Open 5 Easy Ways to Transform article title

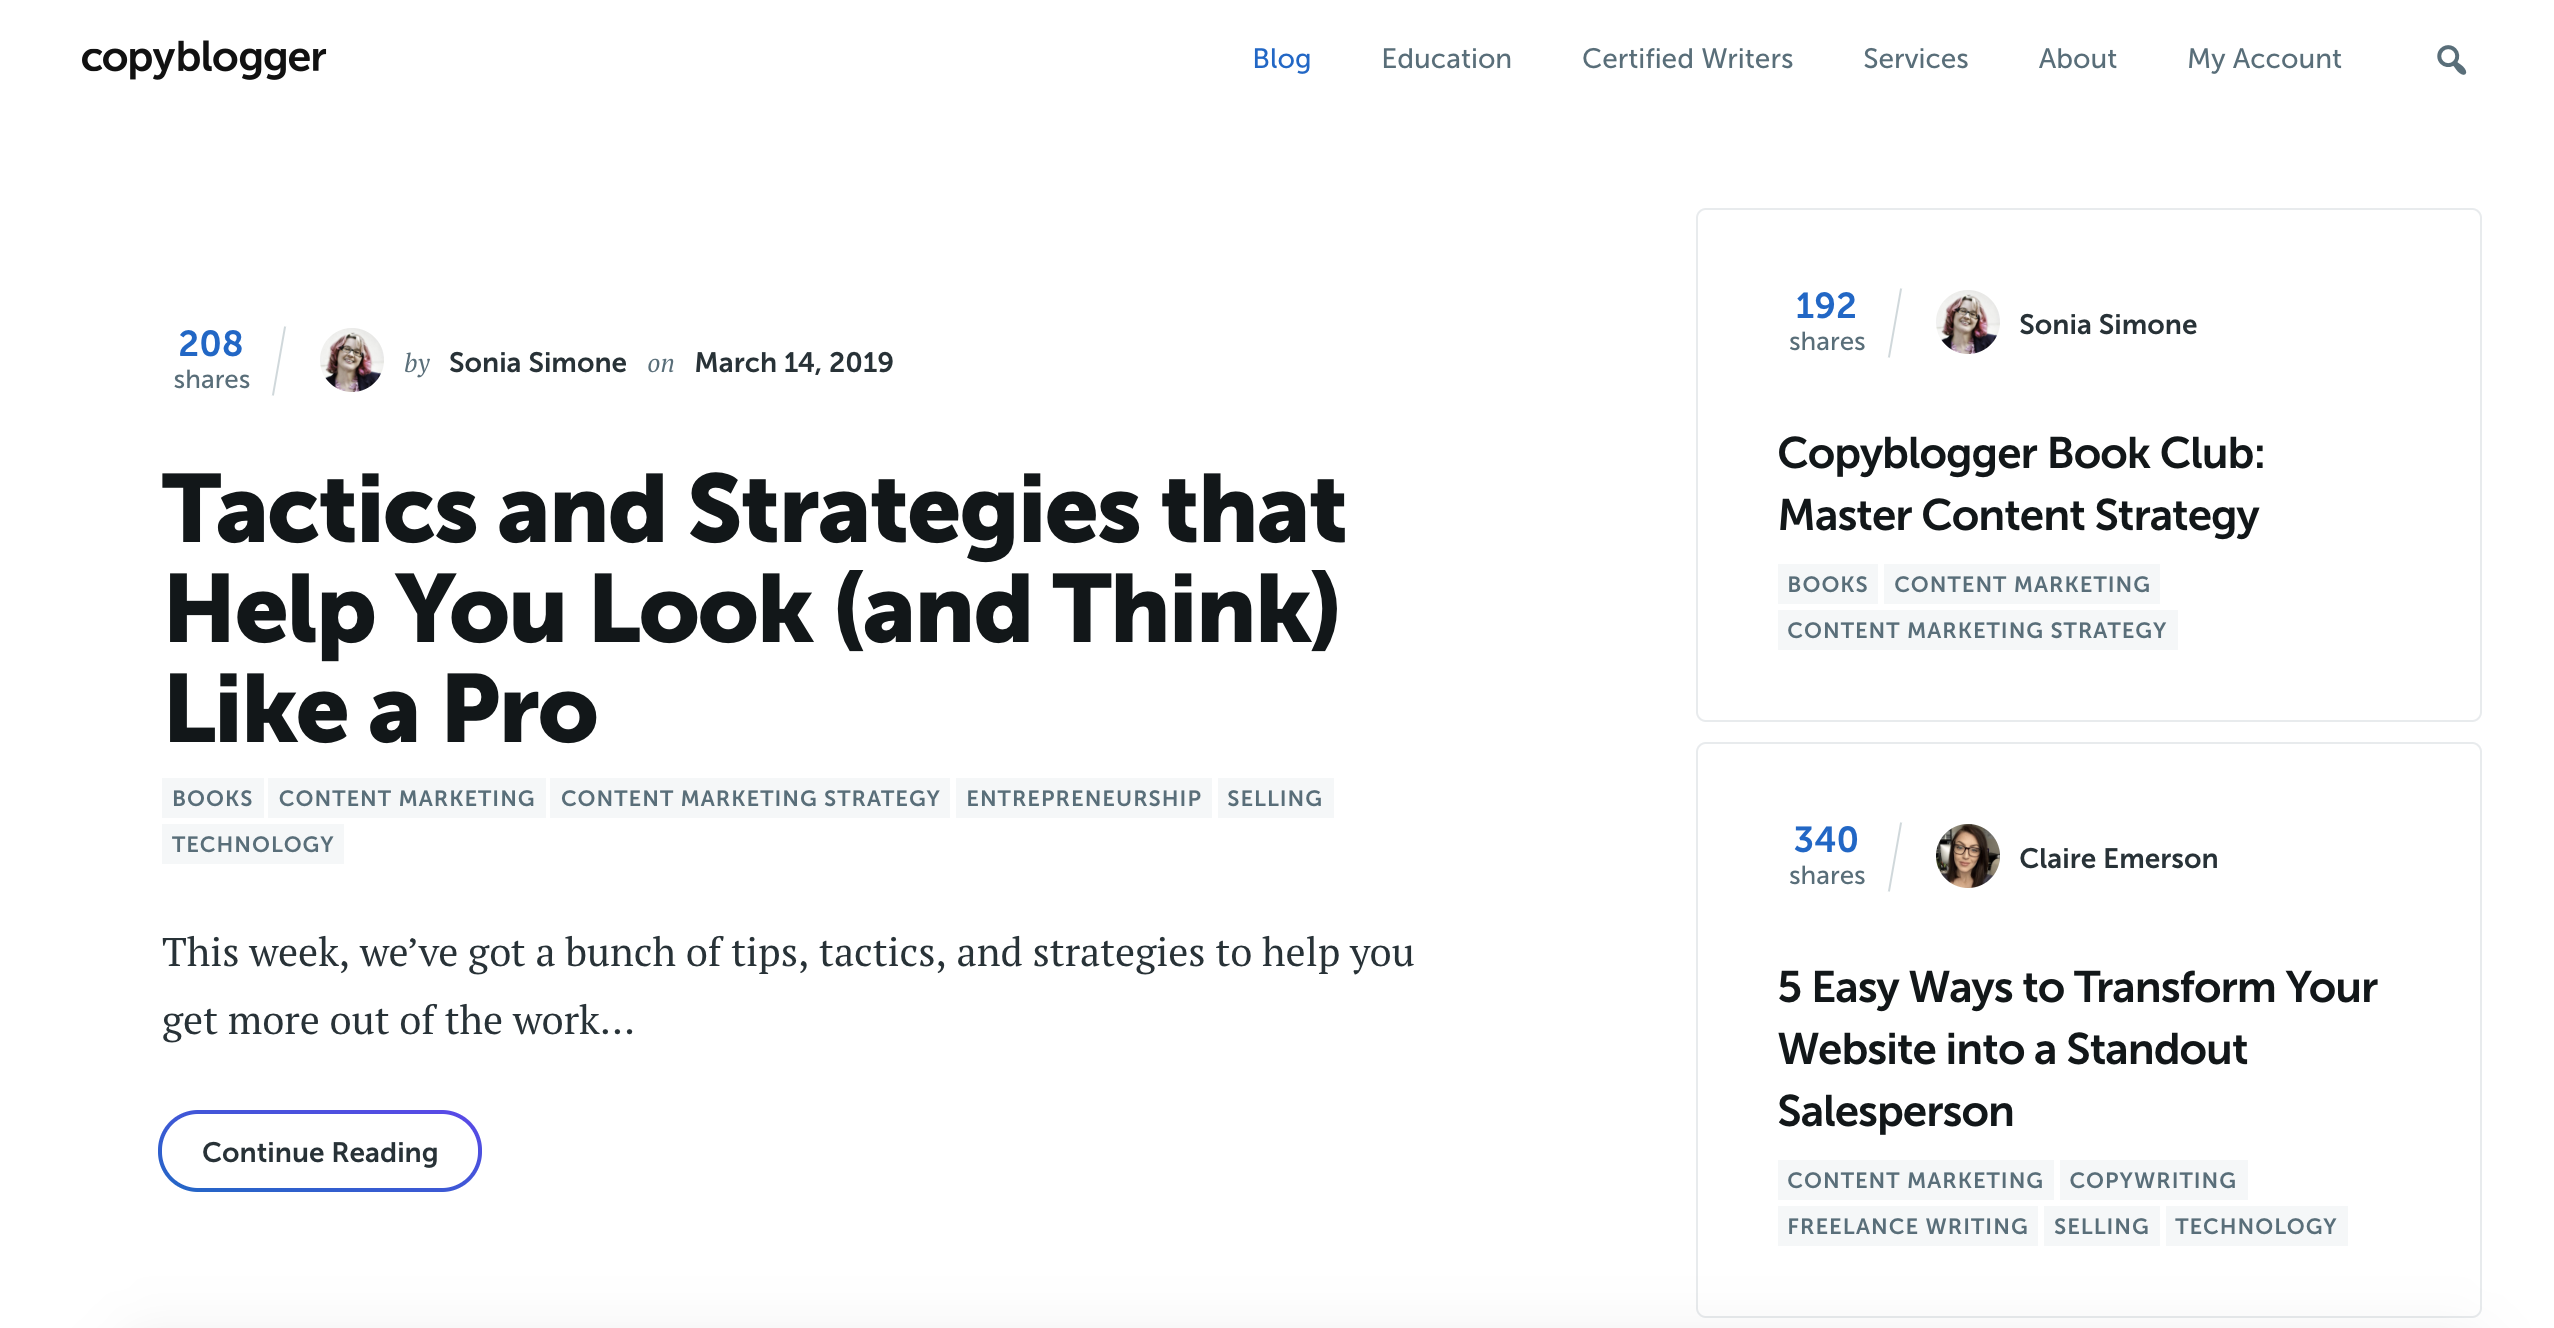click(x=2077, y=1049)
